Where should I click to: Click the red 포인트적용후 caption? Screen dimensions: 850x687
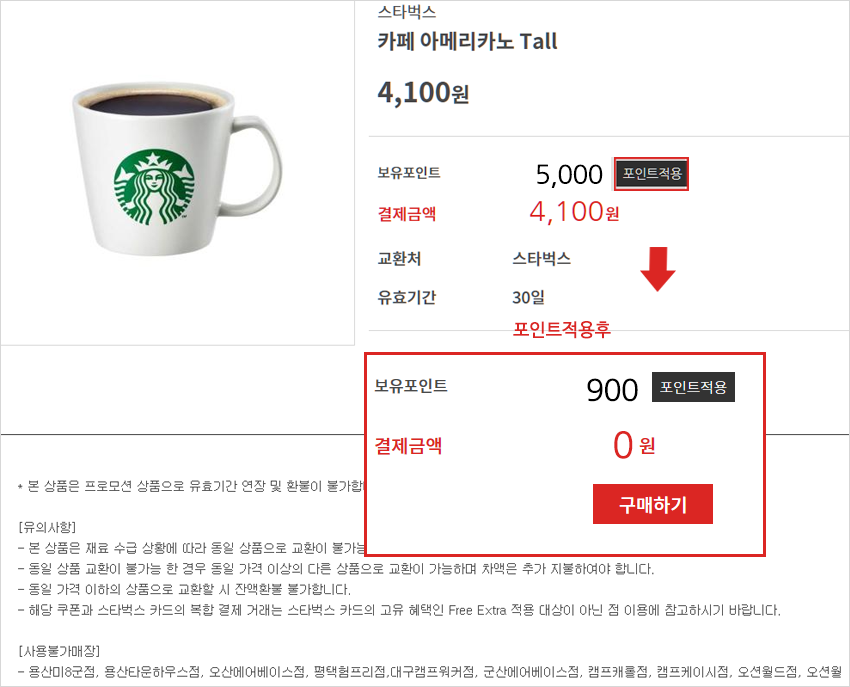click(x=561, y=328)
